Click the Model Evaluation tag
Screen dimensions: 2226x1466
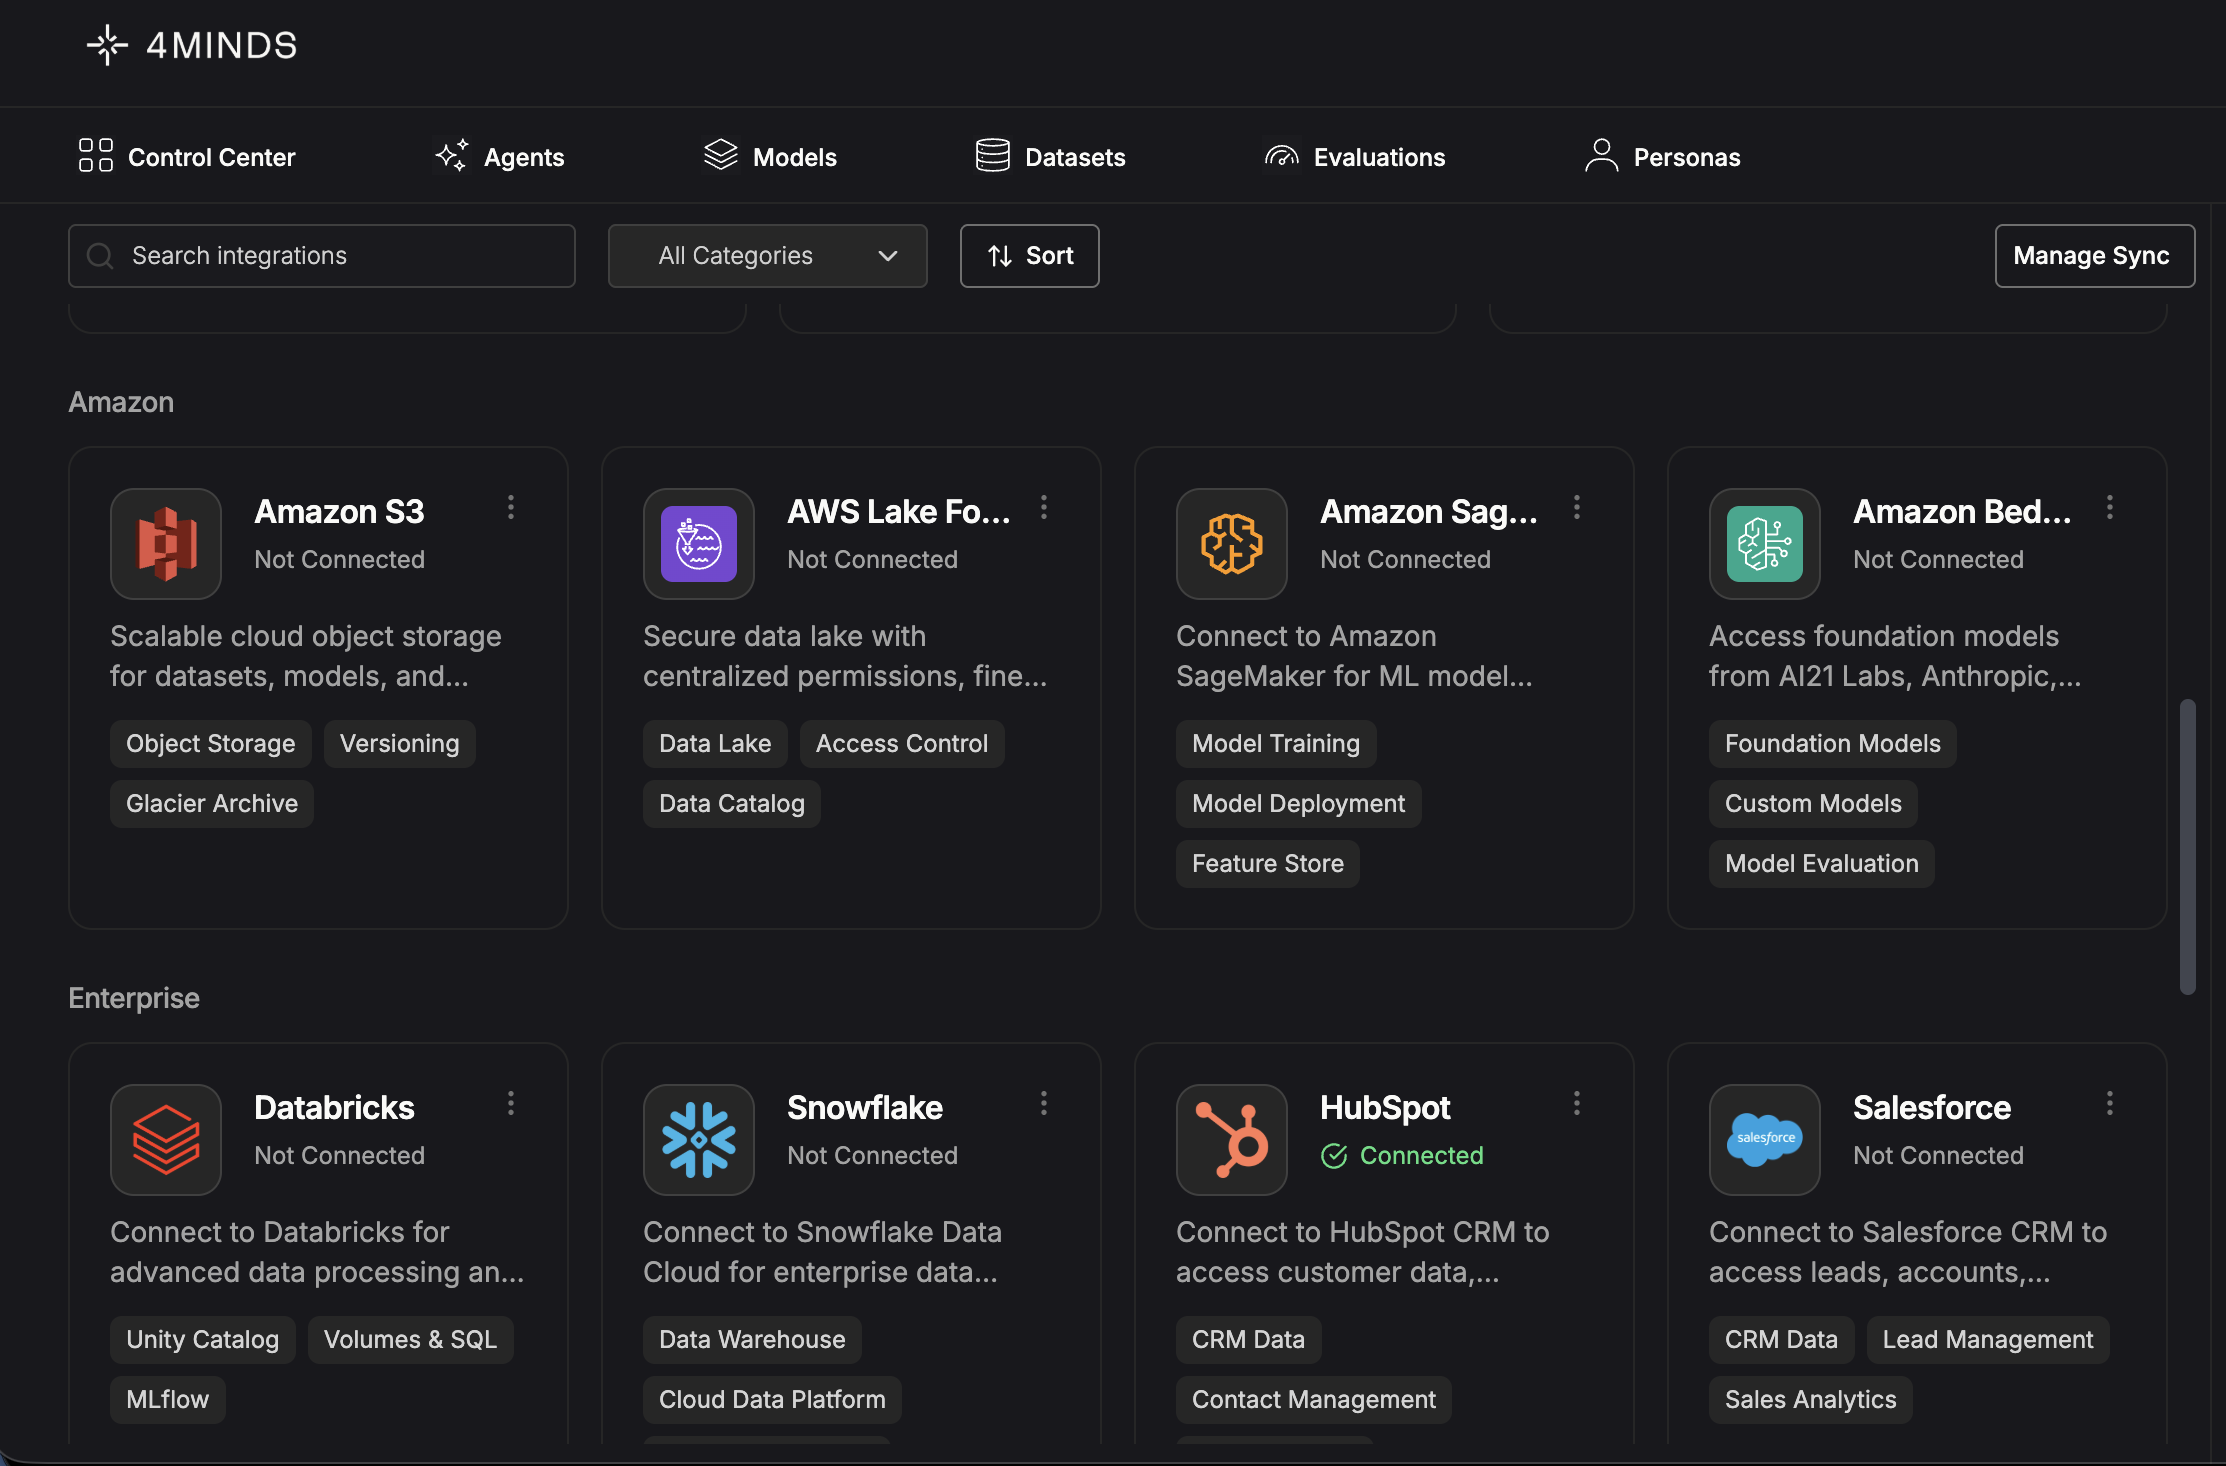click(1822, 864)
